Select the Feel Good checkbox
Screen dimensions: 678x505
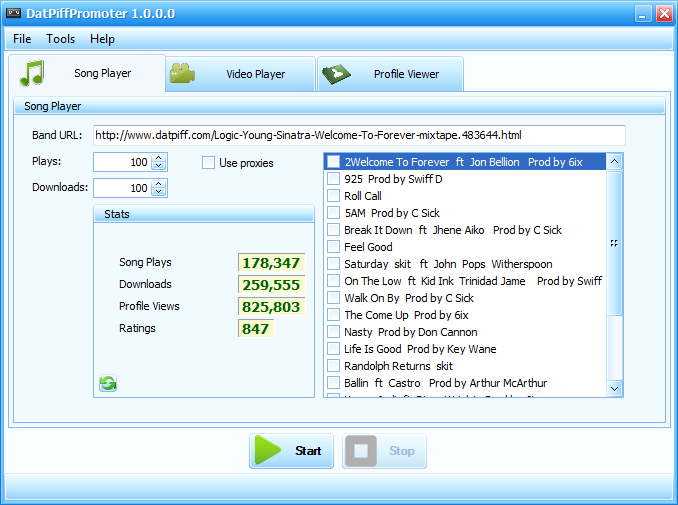[x=333, y=247]
